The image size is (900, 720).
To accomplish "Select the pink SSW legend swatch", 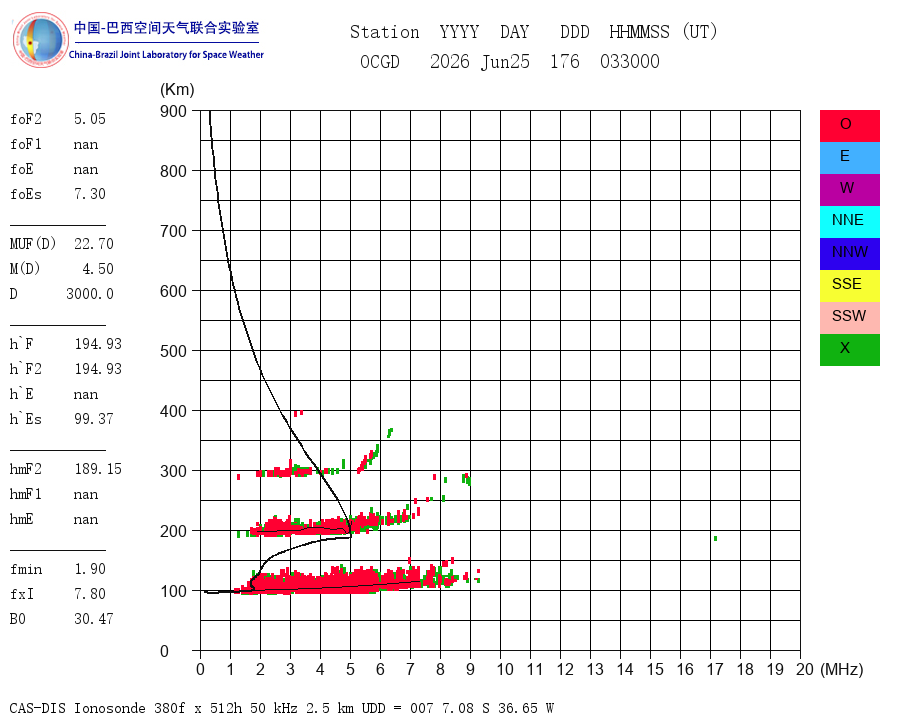I will 849,318.
